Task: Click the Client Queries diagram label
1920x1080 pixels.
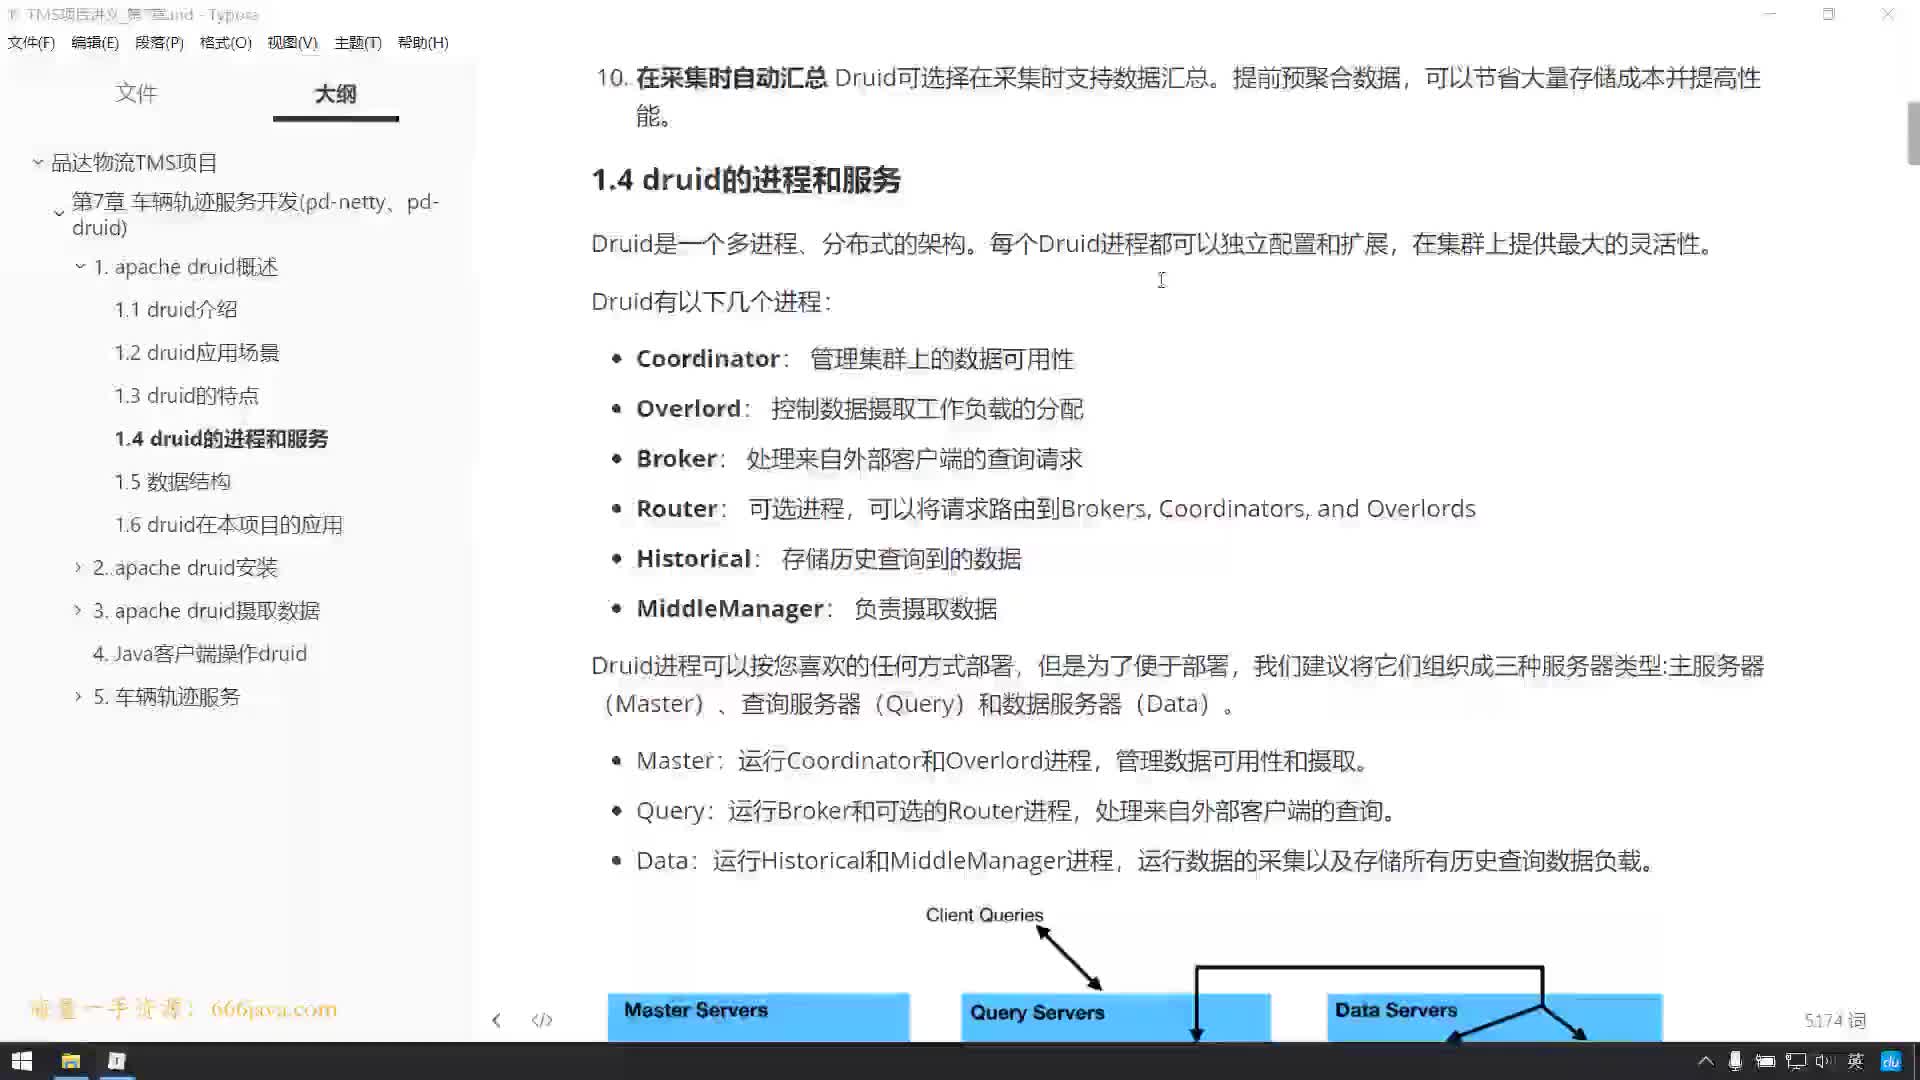Action: 984,915
